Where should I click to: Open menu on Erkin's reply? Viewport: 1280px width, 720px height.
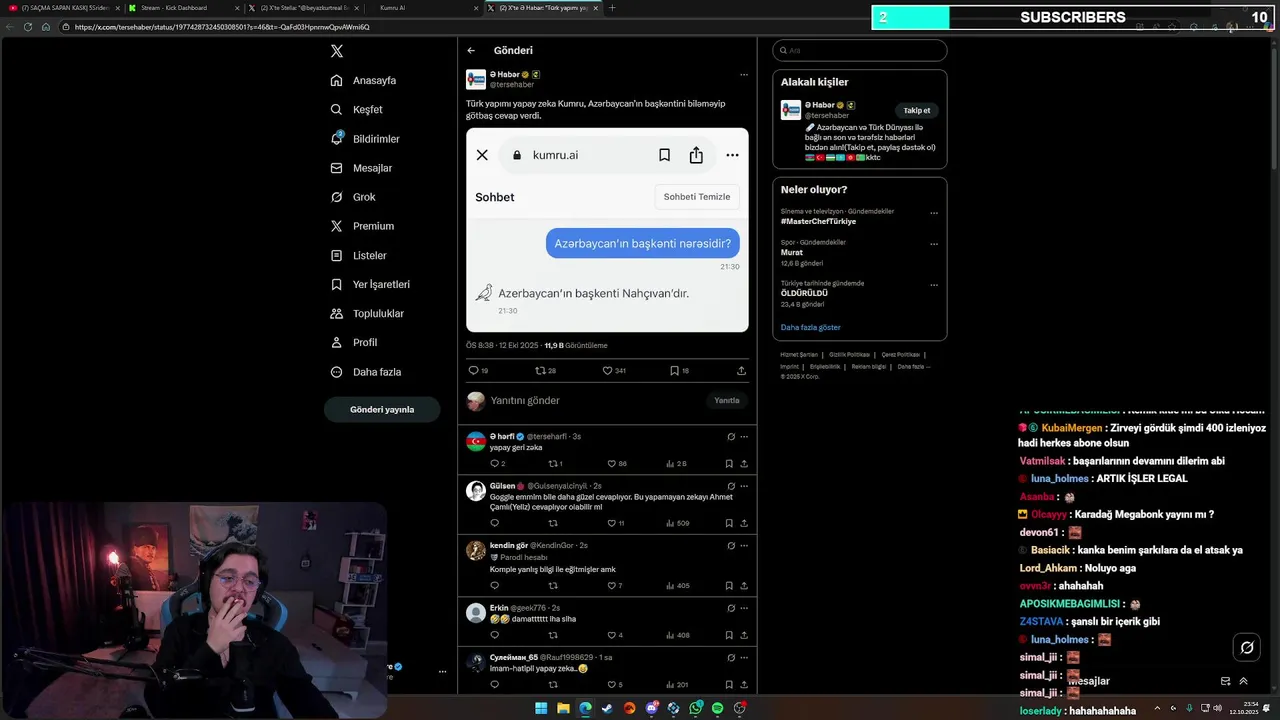click(743, 608)
